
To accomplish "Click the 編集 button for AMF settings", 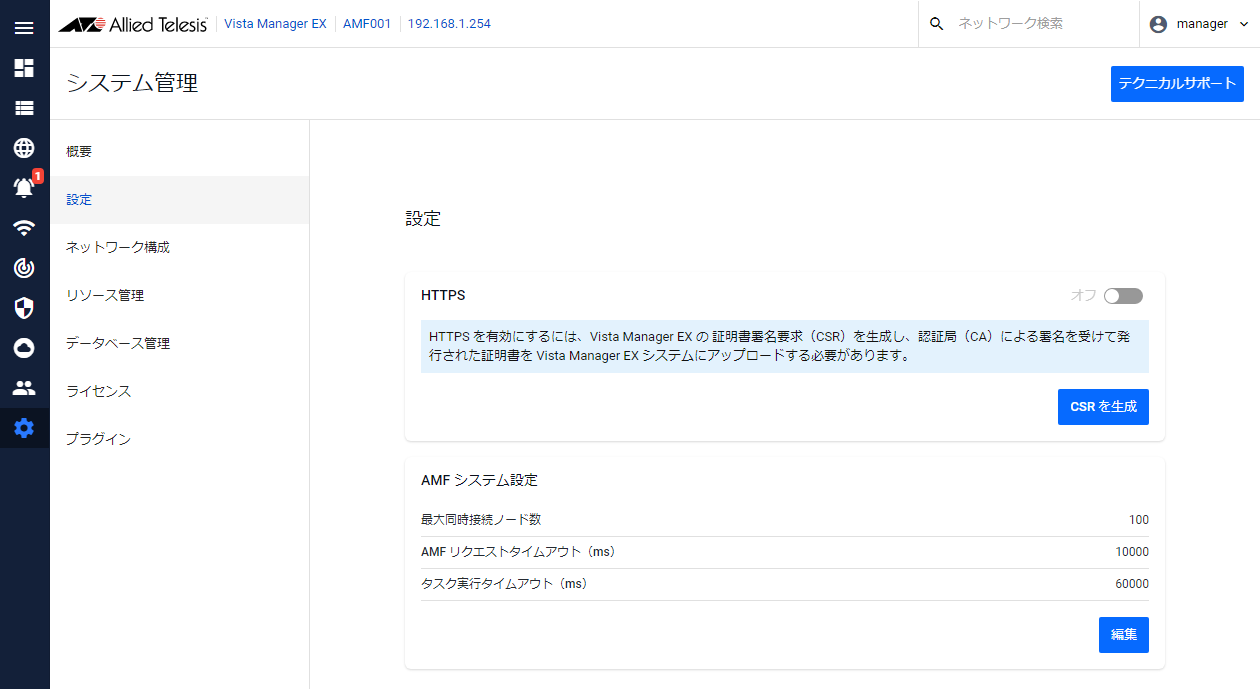I will tap(1123, 635).
